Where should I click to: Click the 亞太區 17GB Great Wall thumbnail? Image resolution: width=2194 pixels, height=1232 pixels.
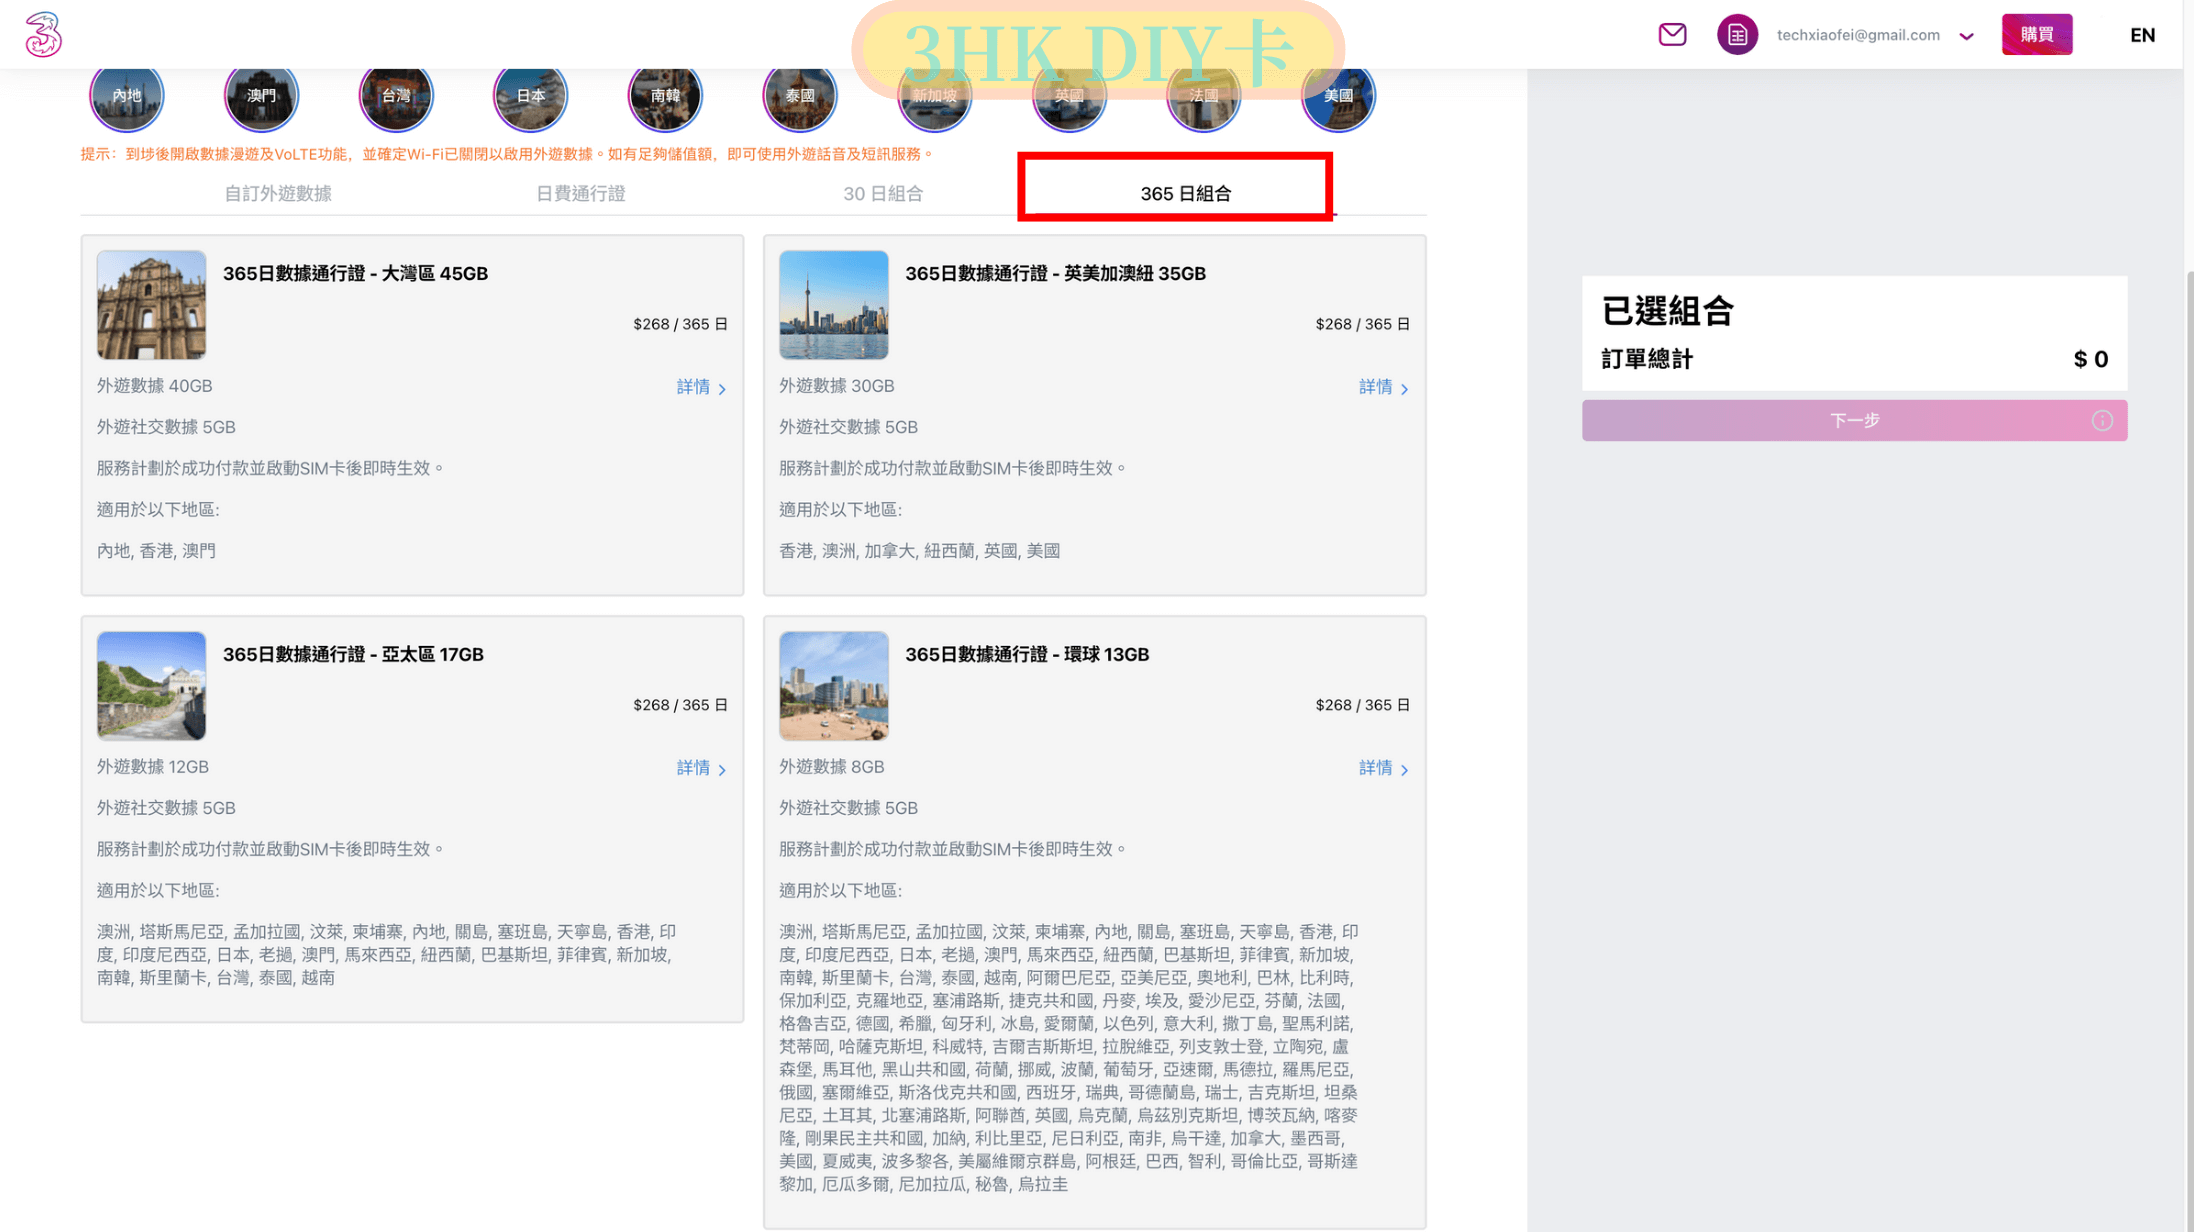tap(151, 686)
